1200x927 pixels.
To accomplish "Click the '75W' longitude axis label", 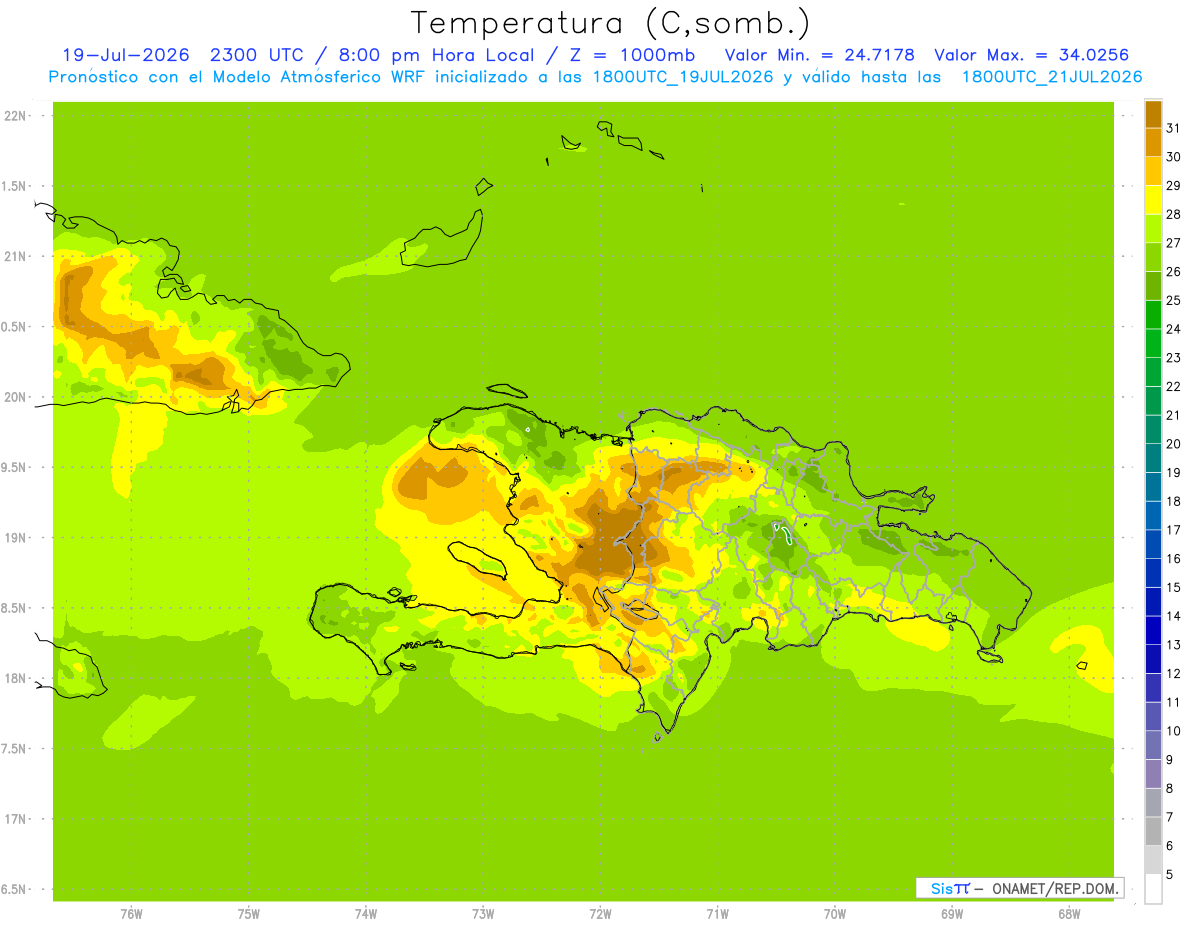I will tap(248, 914).
